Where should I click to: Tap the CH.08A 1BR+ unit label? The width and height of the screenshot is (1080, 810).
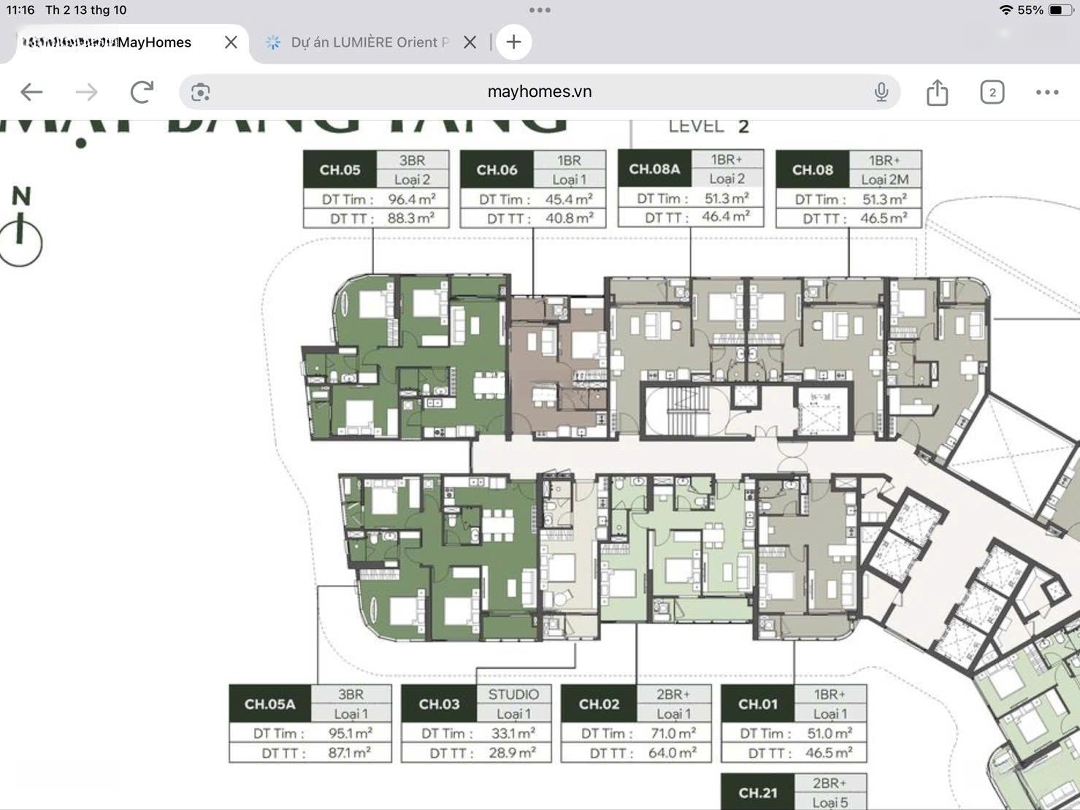[x=691, y=187]
